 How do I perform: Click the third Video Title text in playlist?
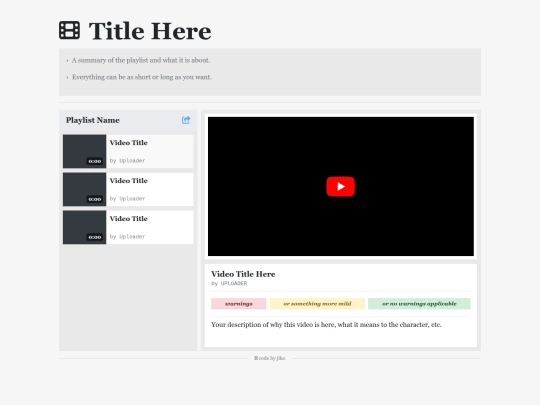point(129,218)
